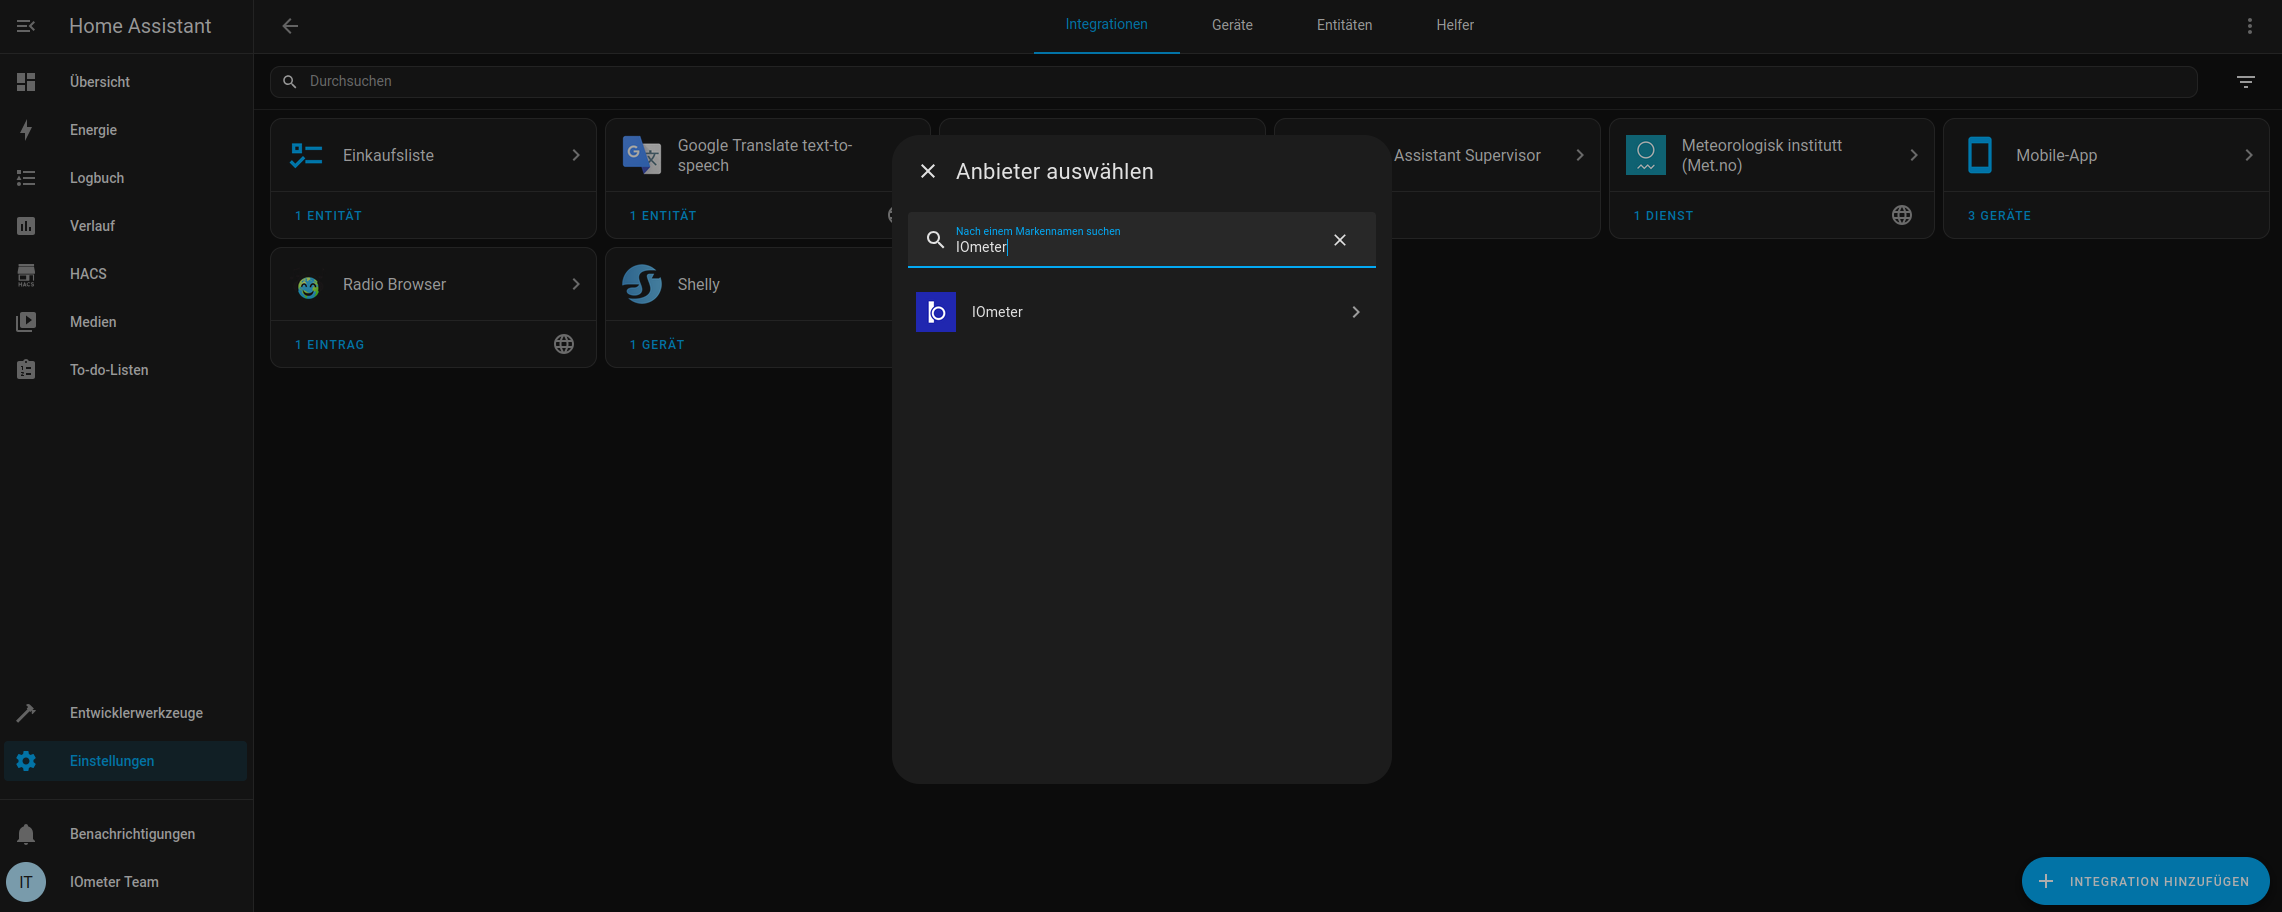This screenshot has width=2282, height=912.
Task: Click the Google Translate text-to-speech title
Action: coord(765,155)
